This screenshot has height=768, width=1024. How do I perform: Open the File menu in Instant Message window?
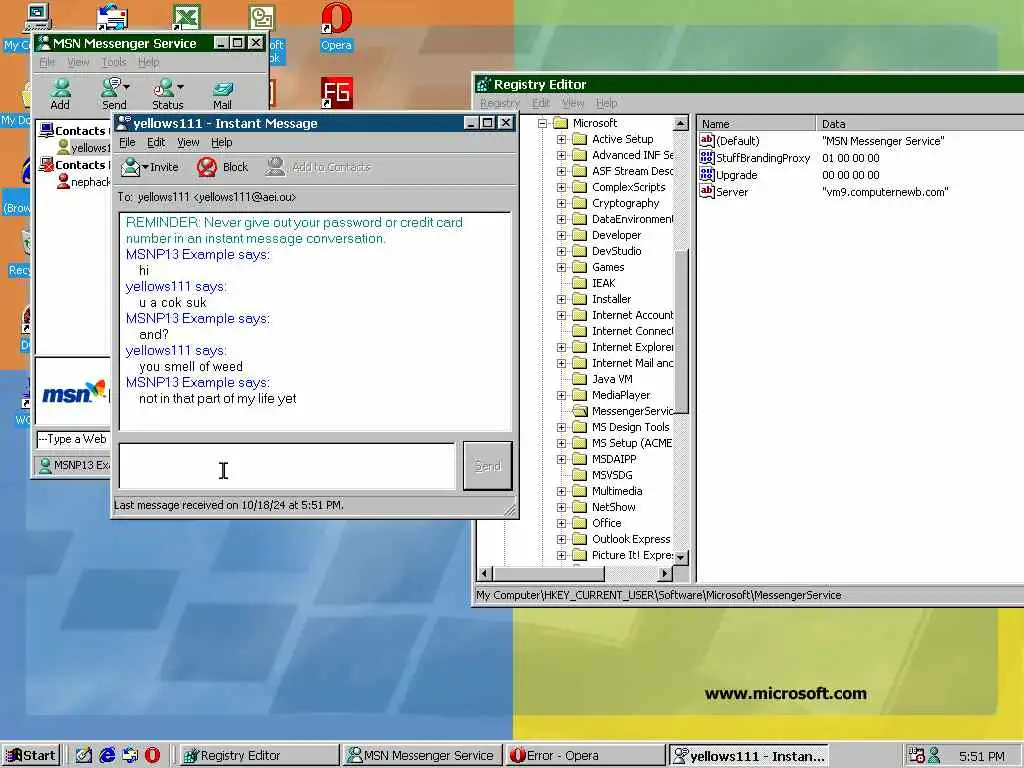click(x=127, y=142)
